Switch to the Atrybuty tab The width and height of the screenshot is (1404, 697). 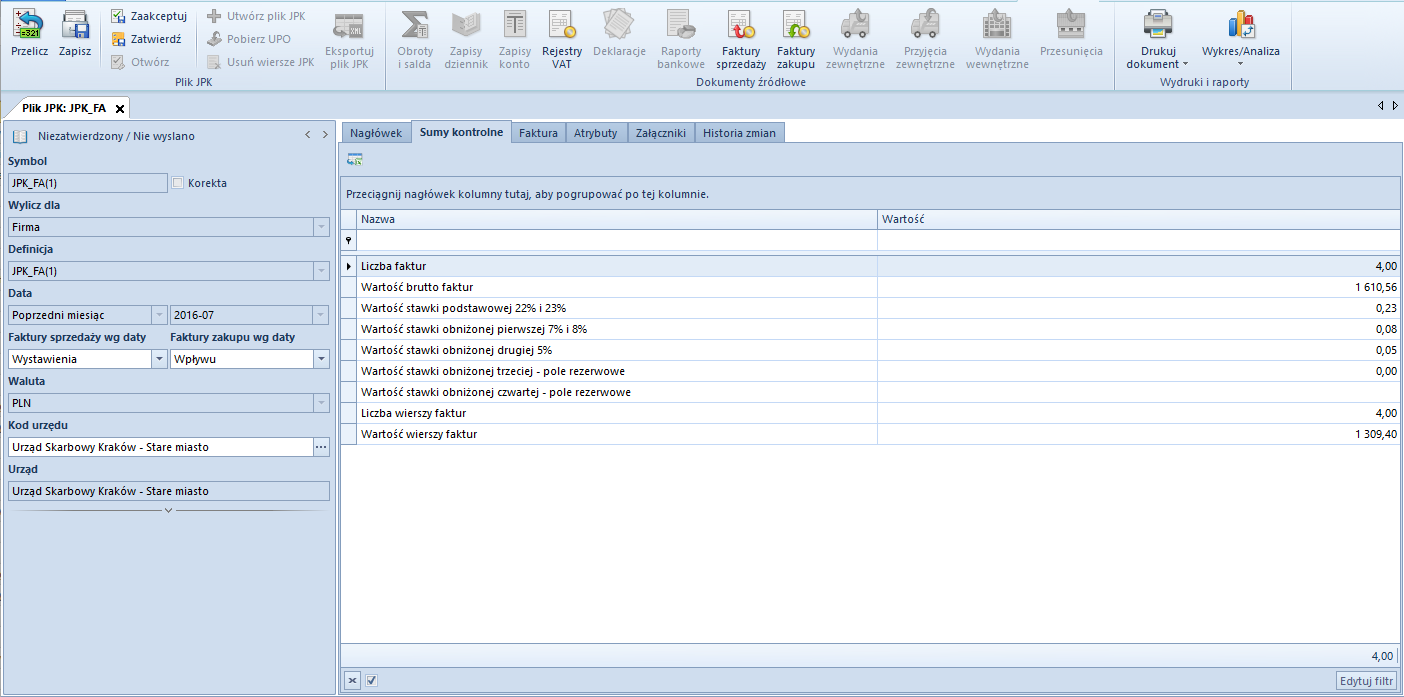click(x=595, y=132)
